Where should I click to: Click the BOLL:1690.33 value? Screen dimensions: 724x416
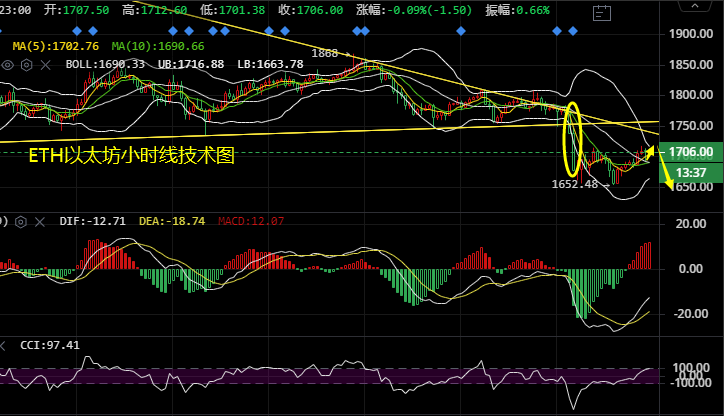pyautogui.click(x=105, y=64)
